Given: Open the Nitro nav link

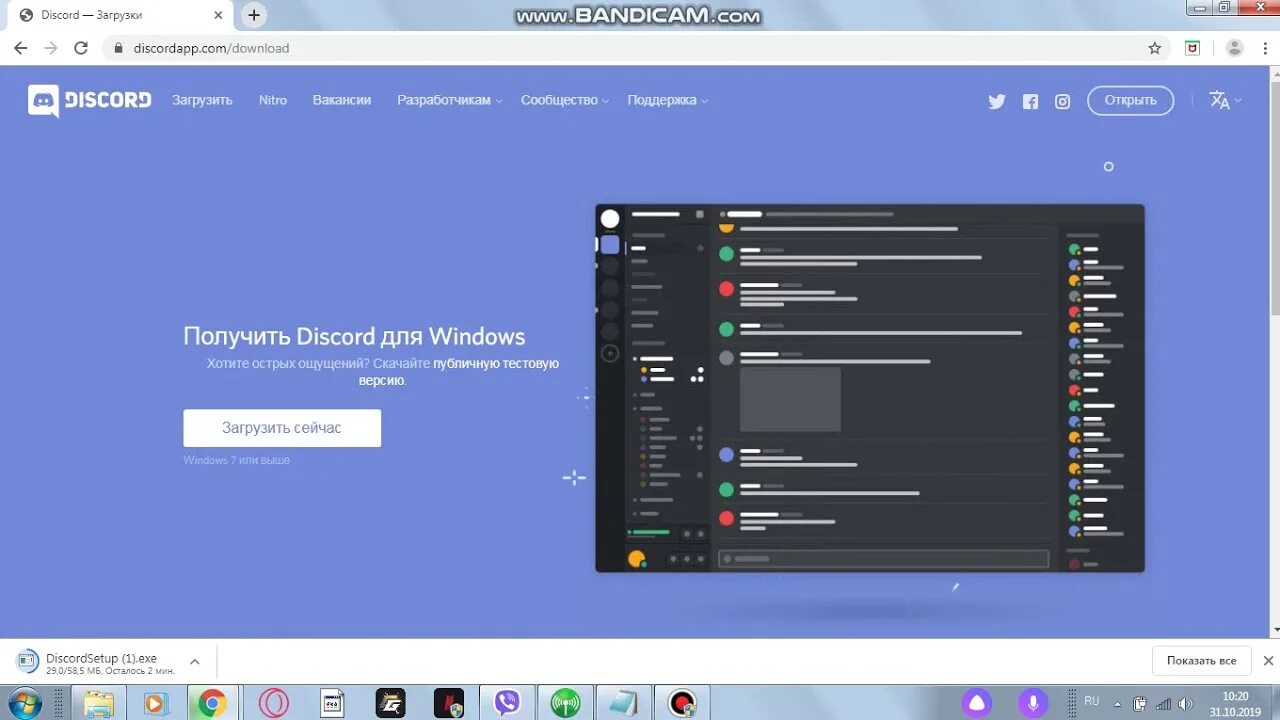Looking at the screenshot, I should [273, 100].
